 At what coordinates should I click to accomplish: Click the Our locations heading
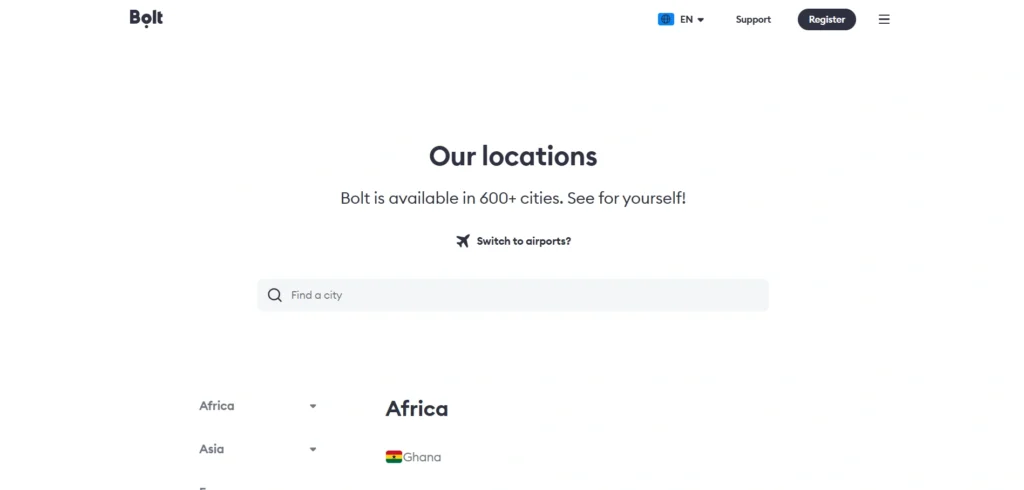coord(513,156)
